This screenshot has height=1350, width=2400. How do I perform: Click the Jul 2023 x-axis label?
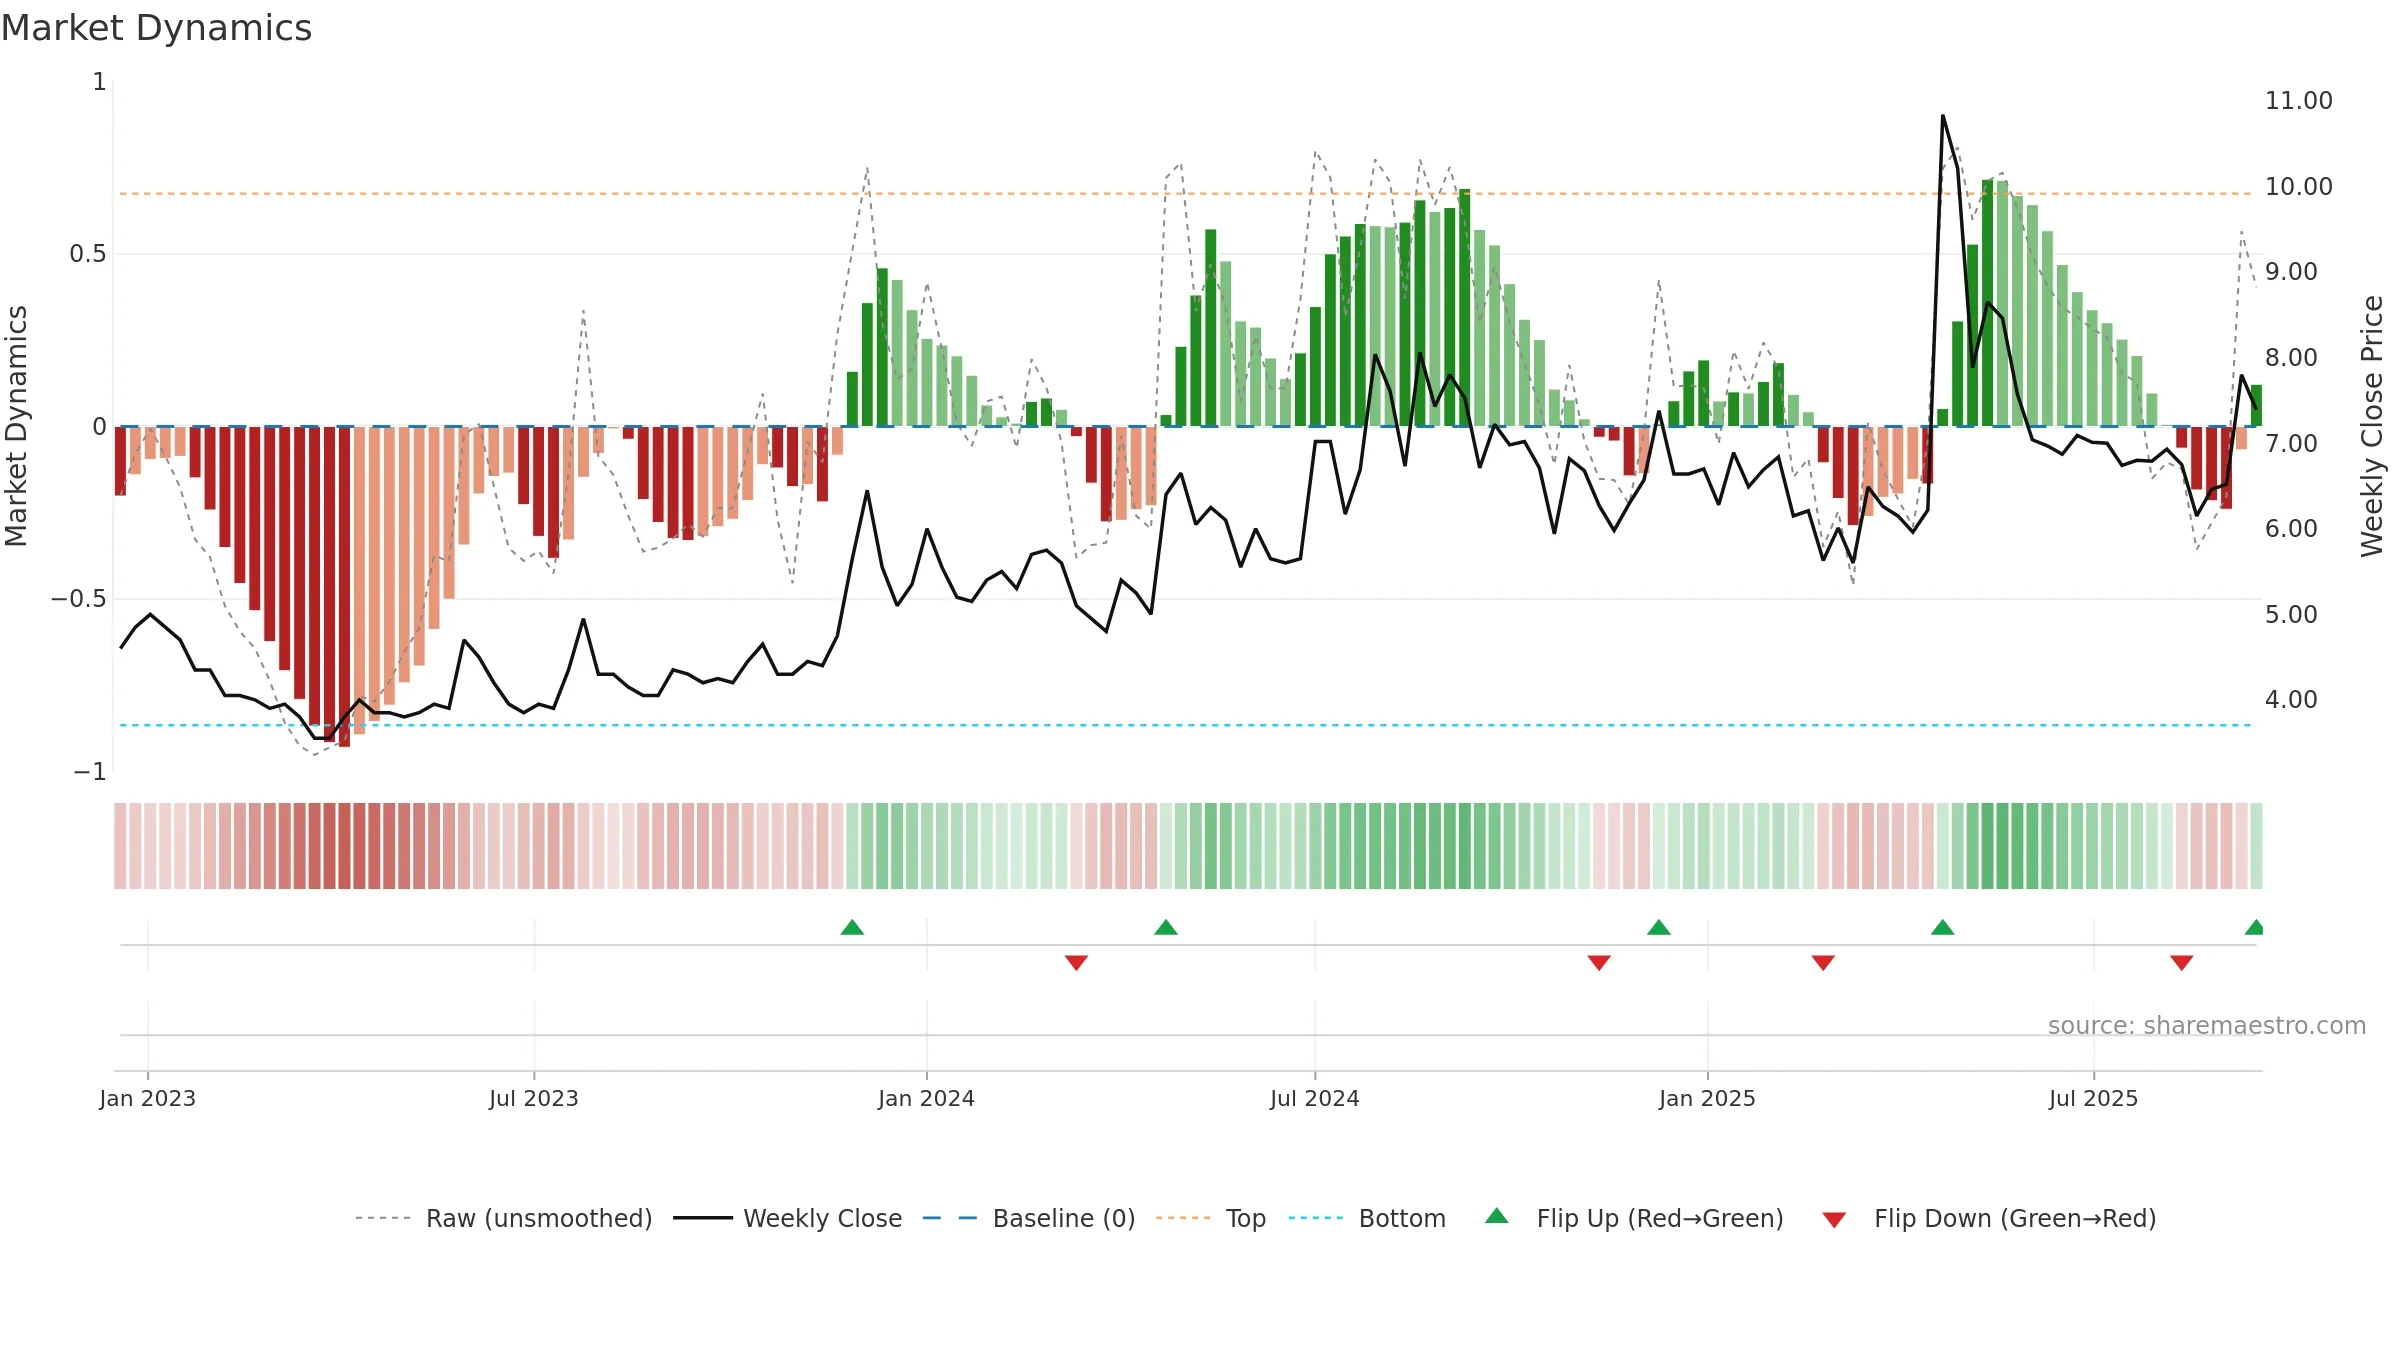pyautogui.click(x=534, y=1098)
